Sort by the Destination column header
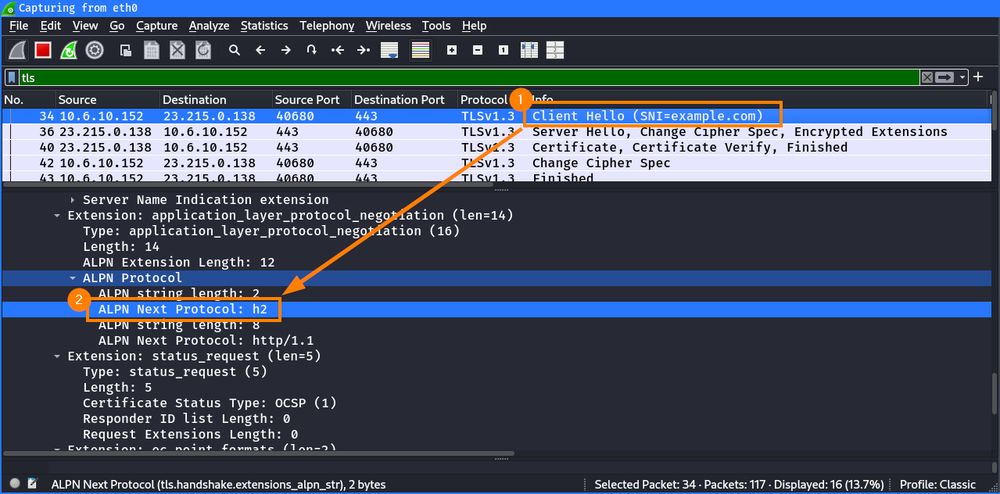This screenshot has width=1000, height=494. tap(215, 99)
